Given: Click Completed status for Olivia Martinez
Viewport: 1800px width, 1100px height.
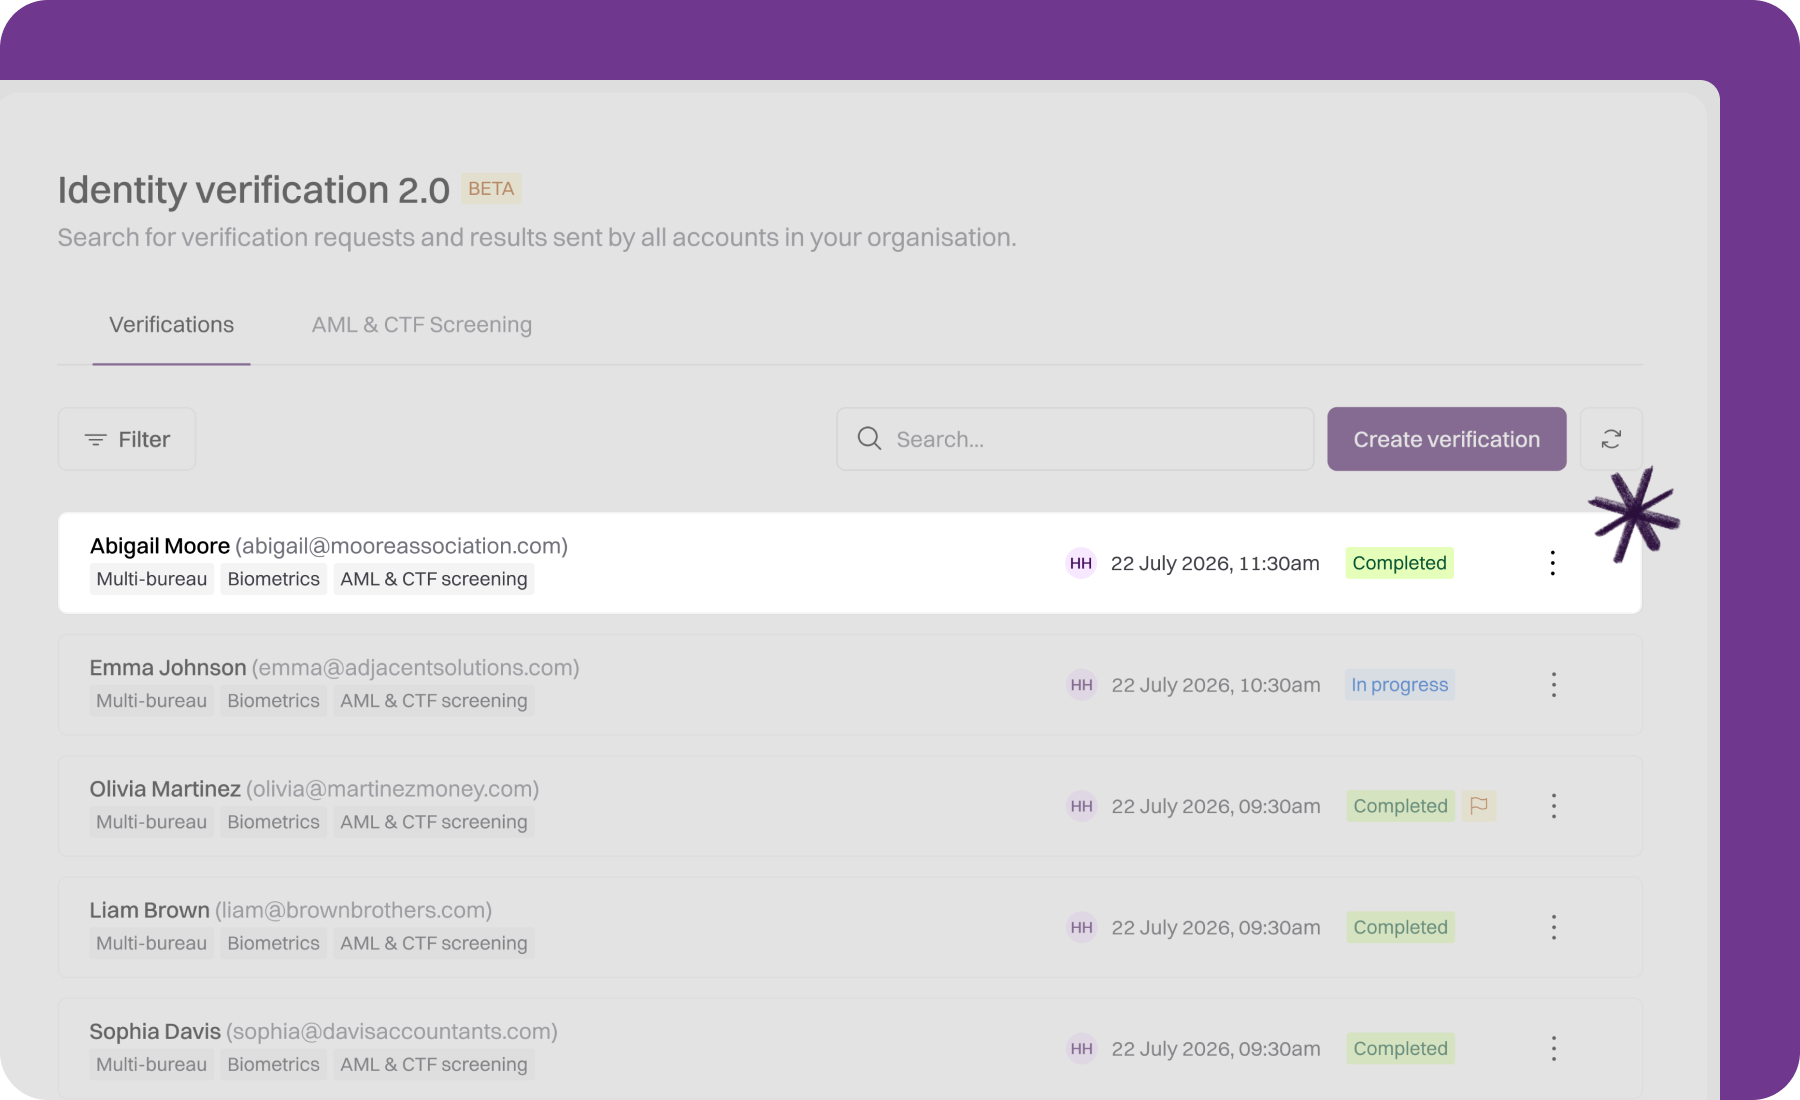Looking at the screenshot, I should (1400, 806).
